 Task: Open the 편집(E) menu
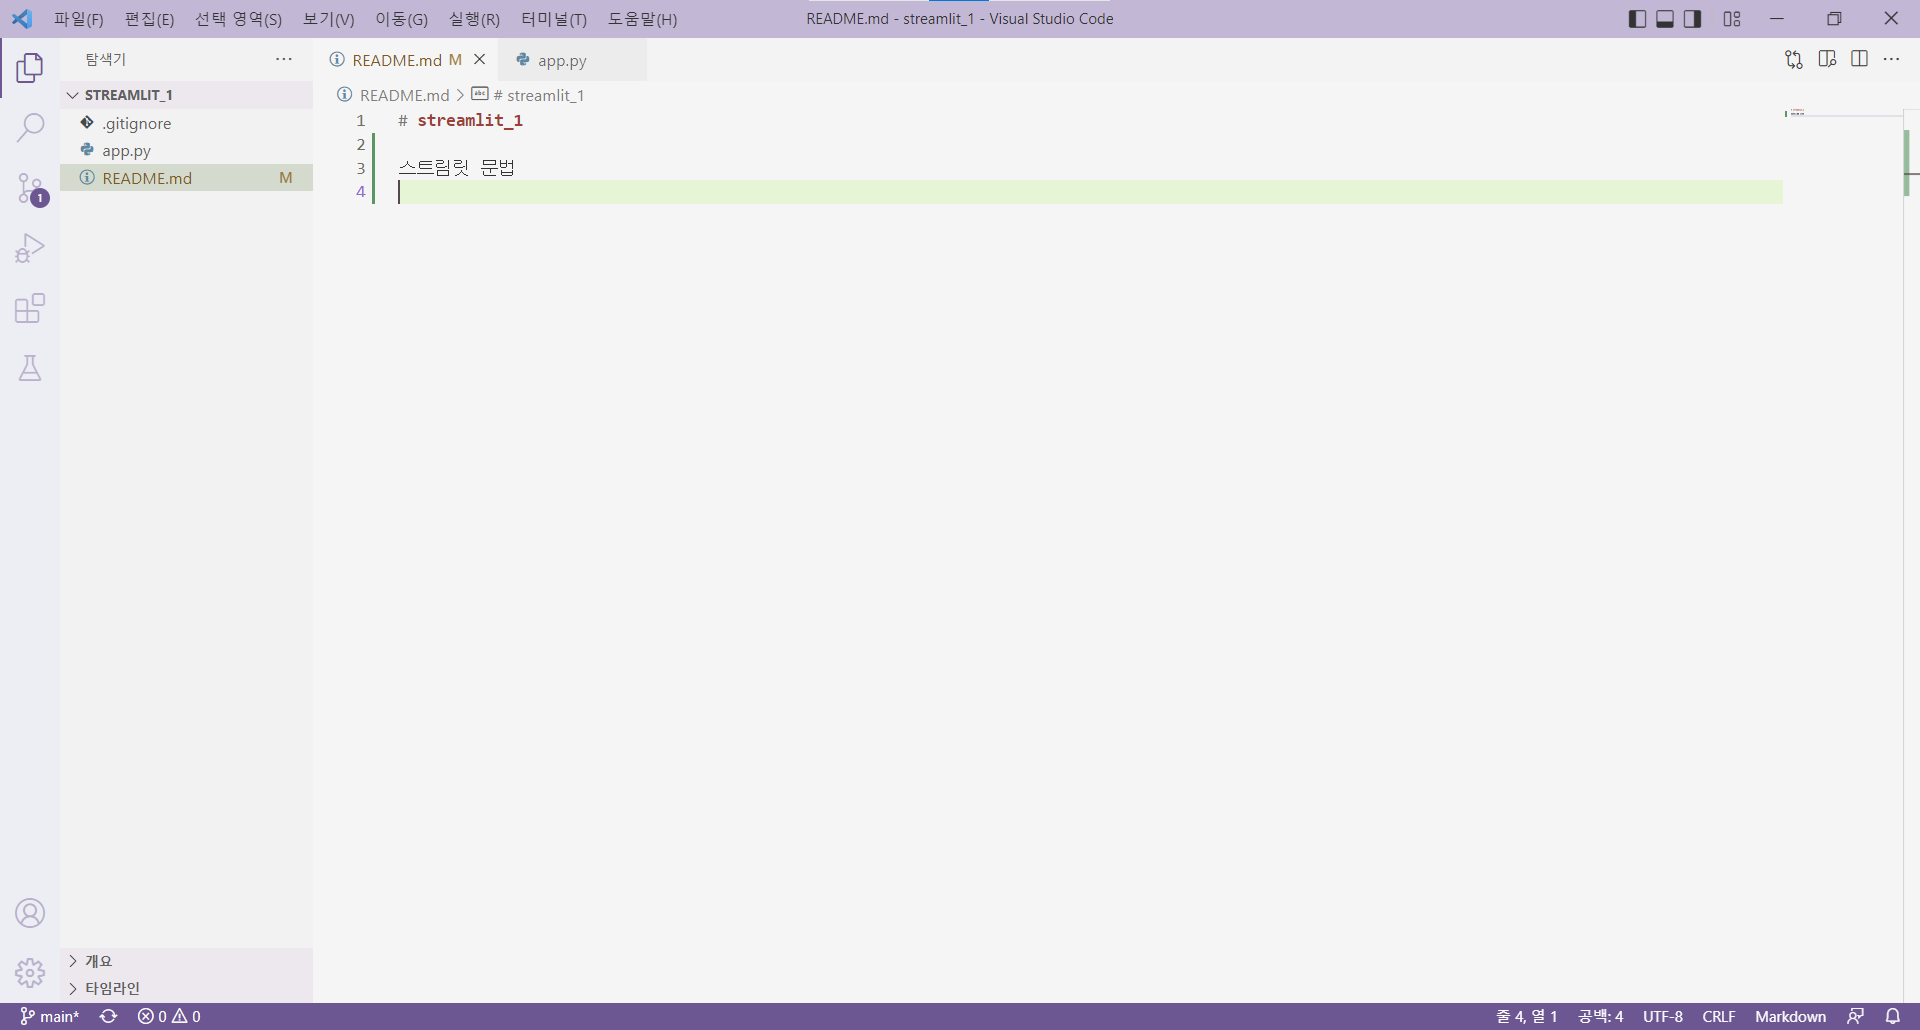[149, 19]
